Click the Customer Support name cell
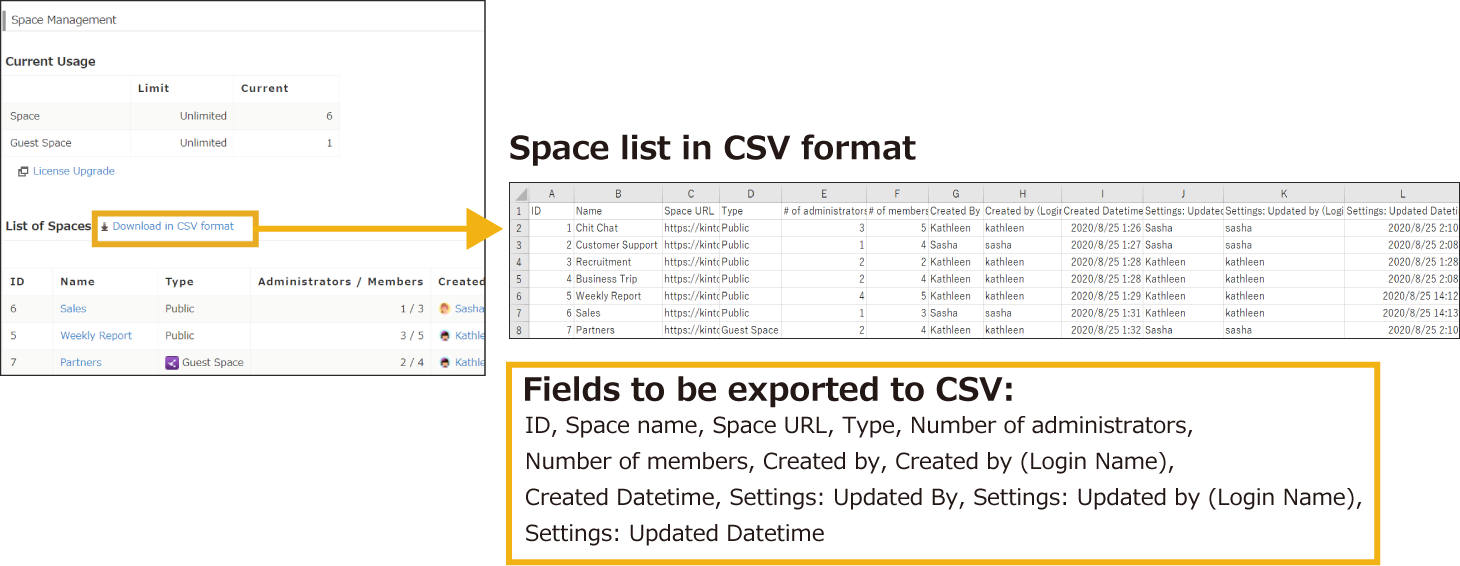 point(616,245)
